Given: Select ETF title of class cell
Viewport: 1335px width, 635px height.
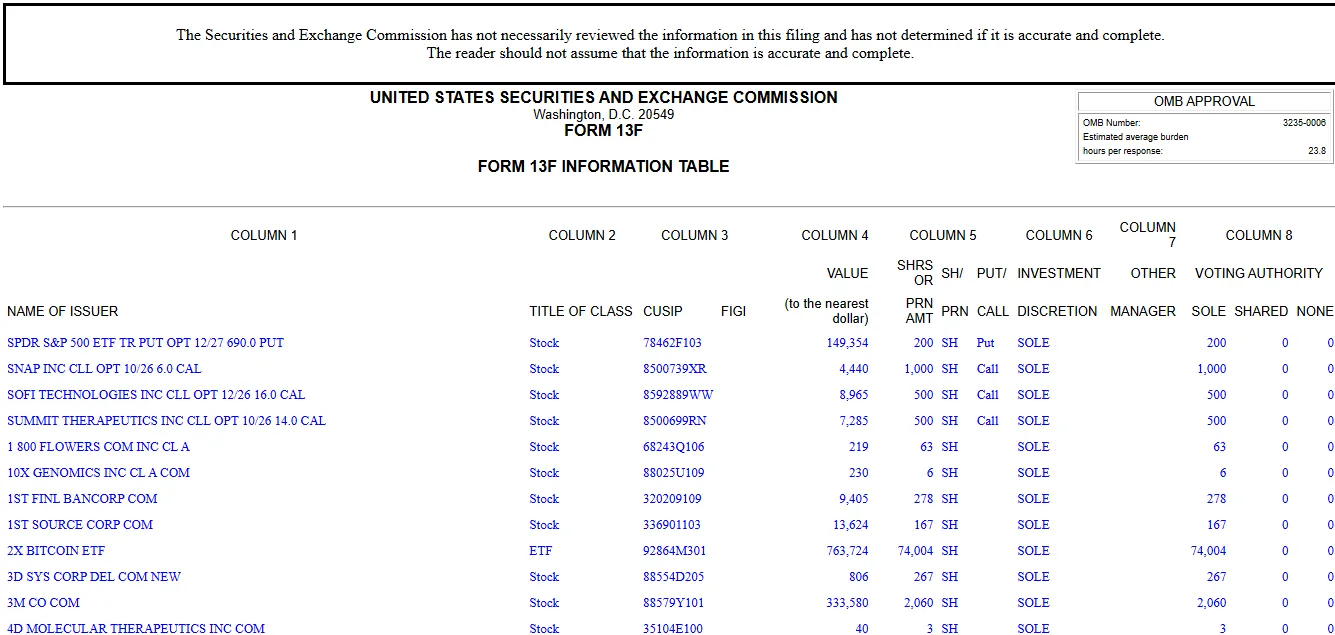Looking at the screenshot, I should pyautogui.click(x=541, y=551).
